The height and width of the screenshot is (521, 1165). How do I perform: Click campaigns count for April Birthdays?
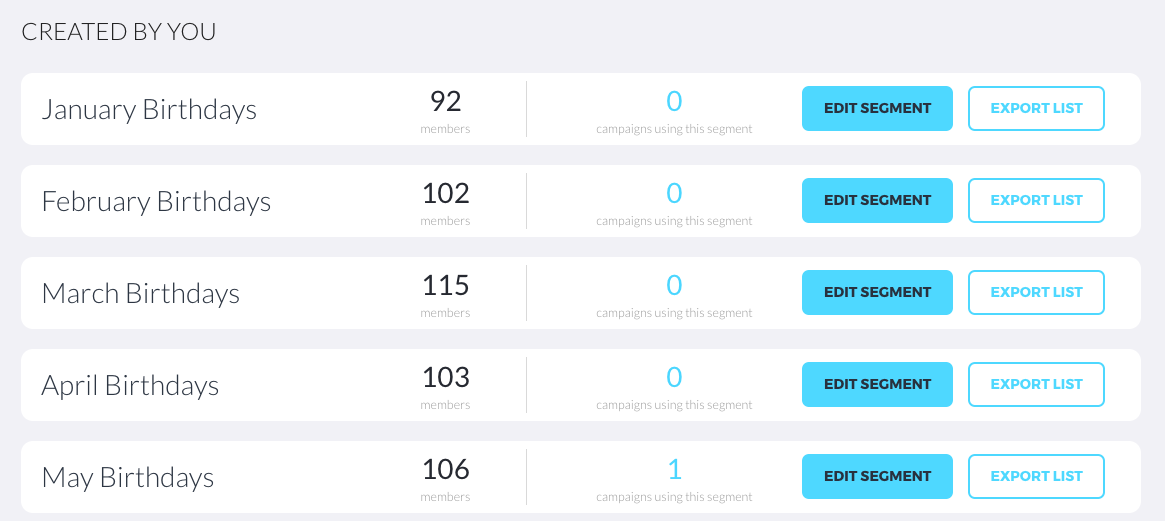(x=674, y=378)
